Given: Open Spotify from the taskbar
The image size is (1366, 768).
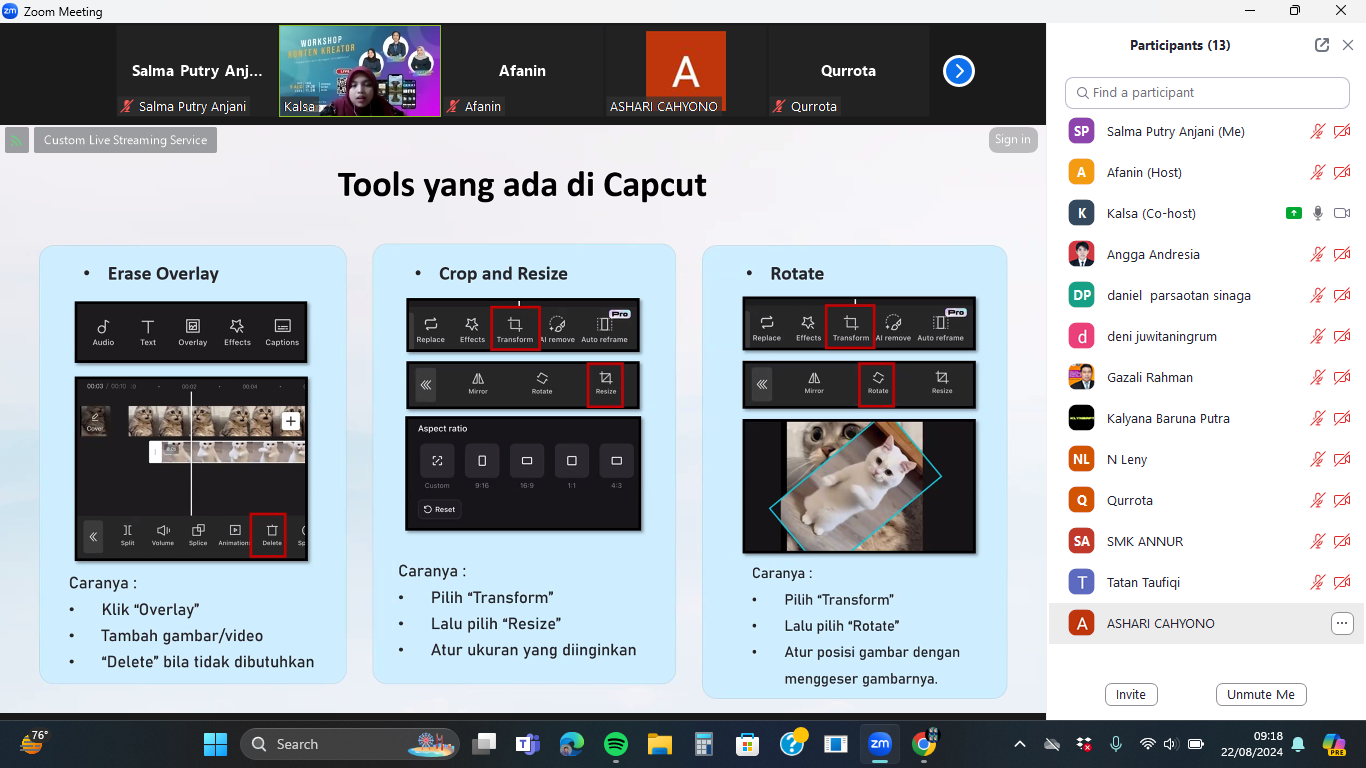Looking at the screenshot, I should click(x=615, y=744).
